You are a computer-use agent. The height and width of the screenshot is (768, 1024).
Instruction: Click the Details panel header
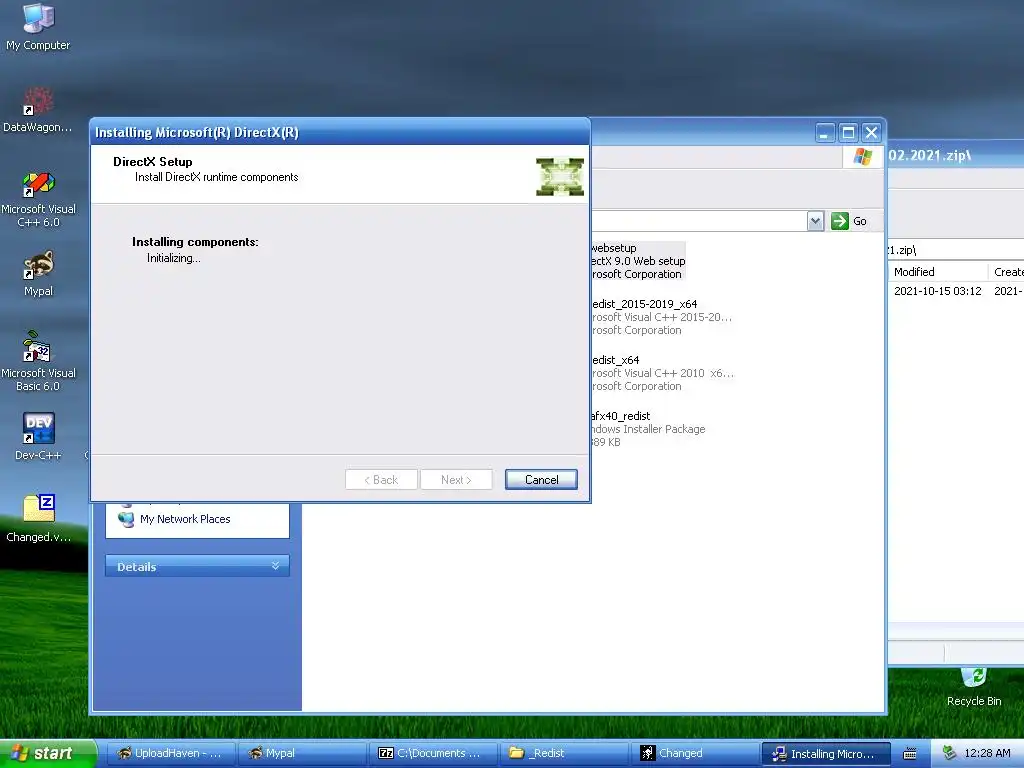197,566
